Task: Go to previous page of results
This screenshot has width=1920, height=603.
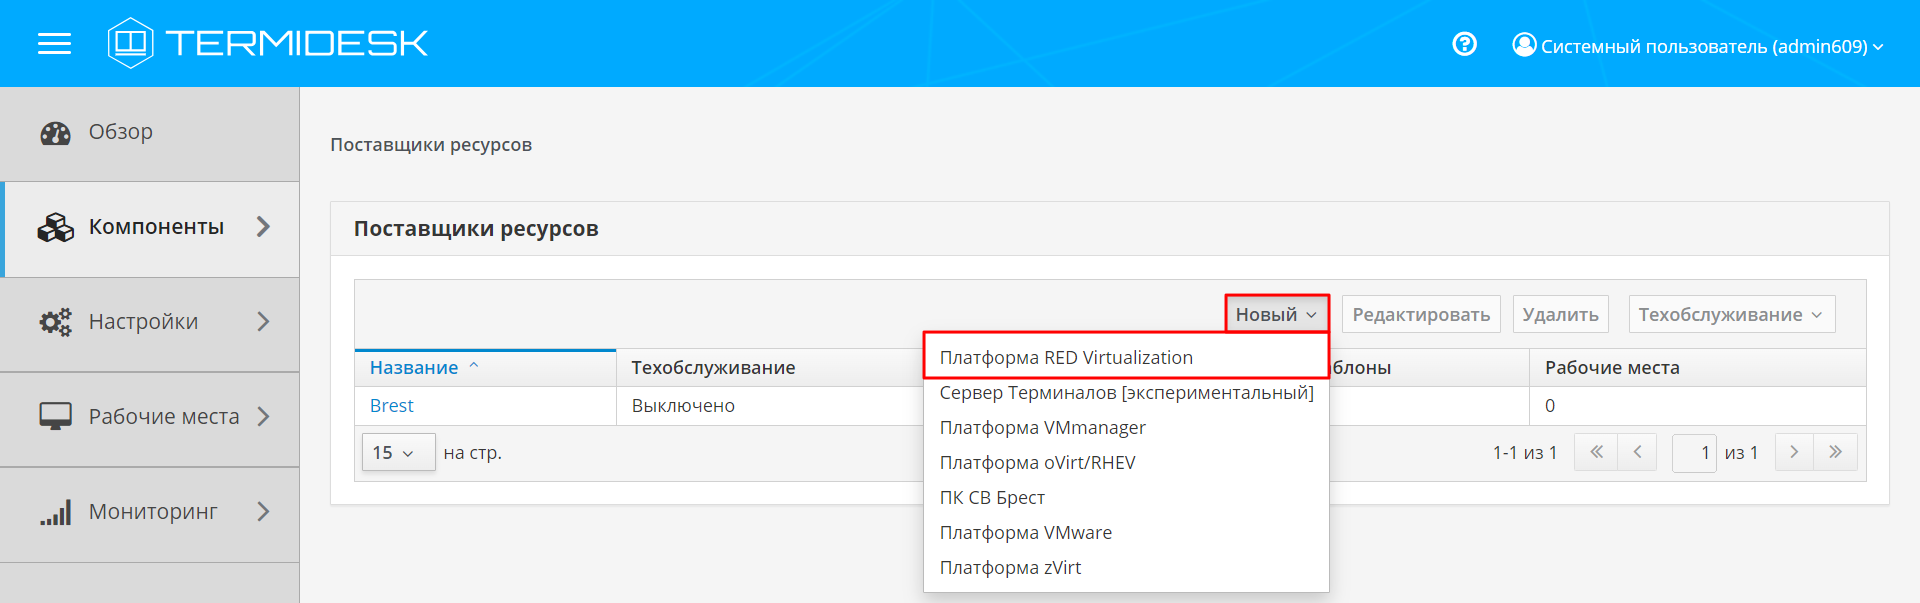Action: tap(1637, 452)
